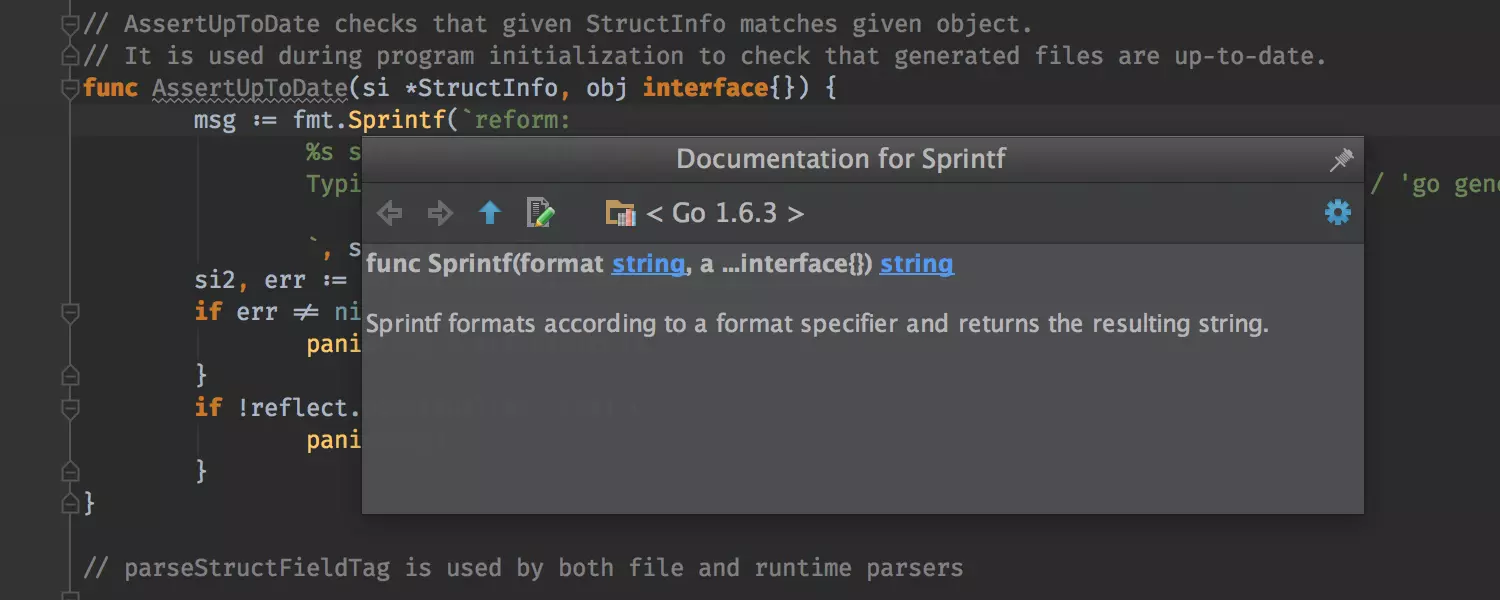The height and width of the screenshot is (600, 1500).
Task: Toggle fold on AssertUpToDate comment's first line
Action: pos(70,24)
